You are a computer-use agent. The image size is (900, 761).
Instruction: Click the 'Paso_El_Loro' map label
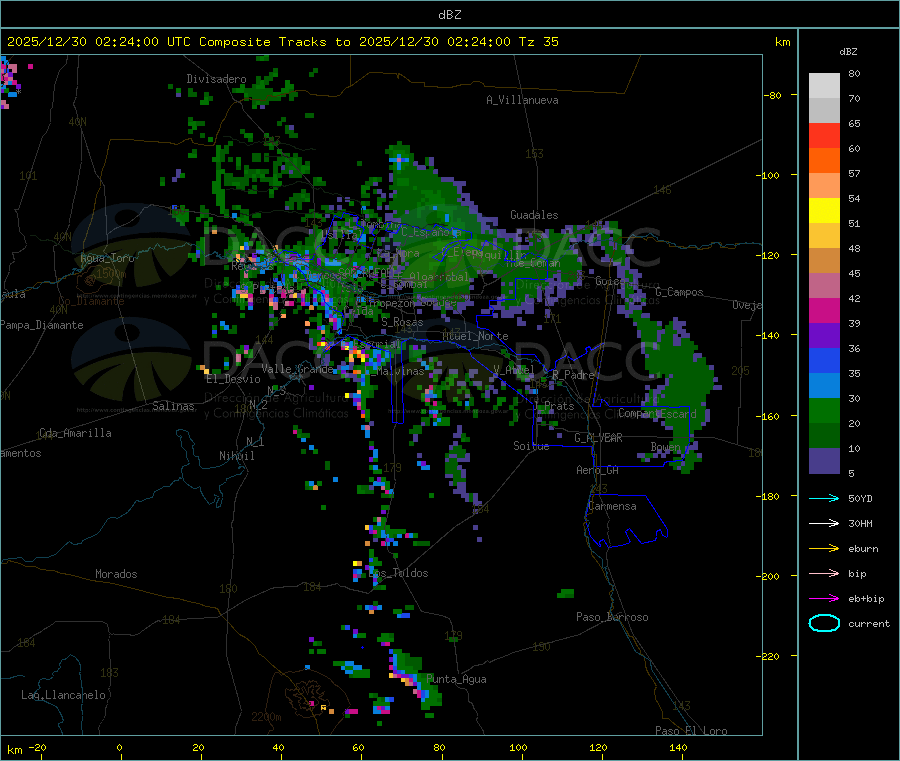(692, 731)
